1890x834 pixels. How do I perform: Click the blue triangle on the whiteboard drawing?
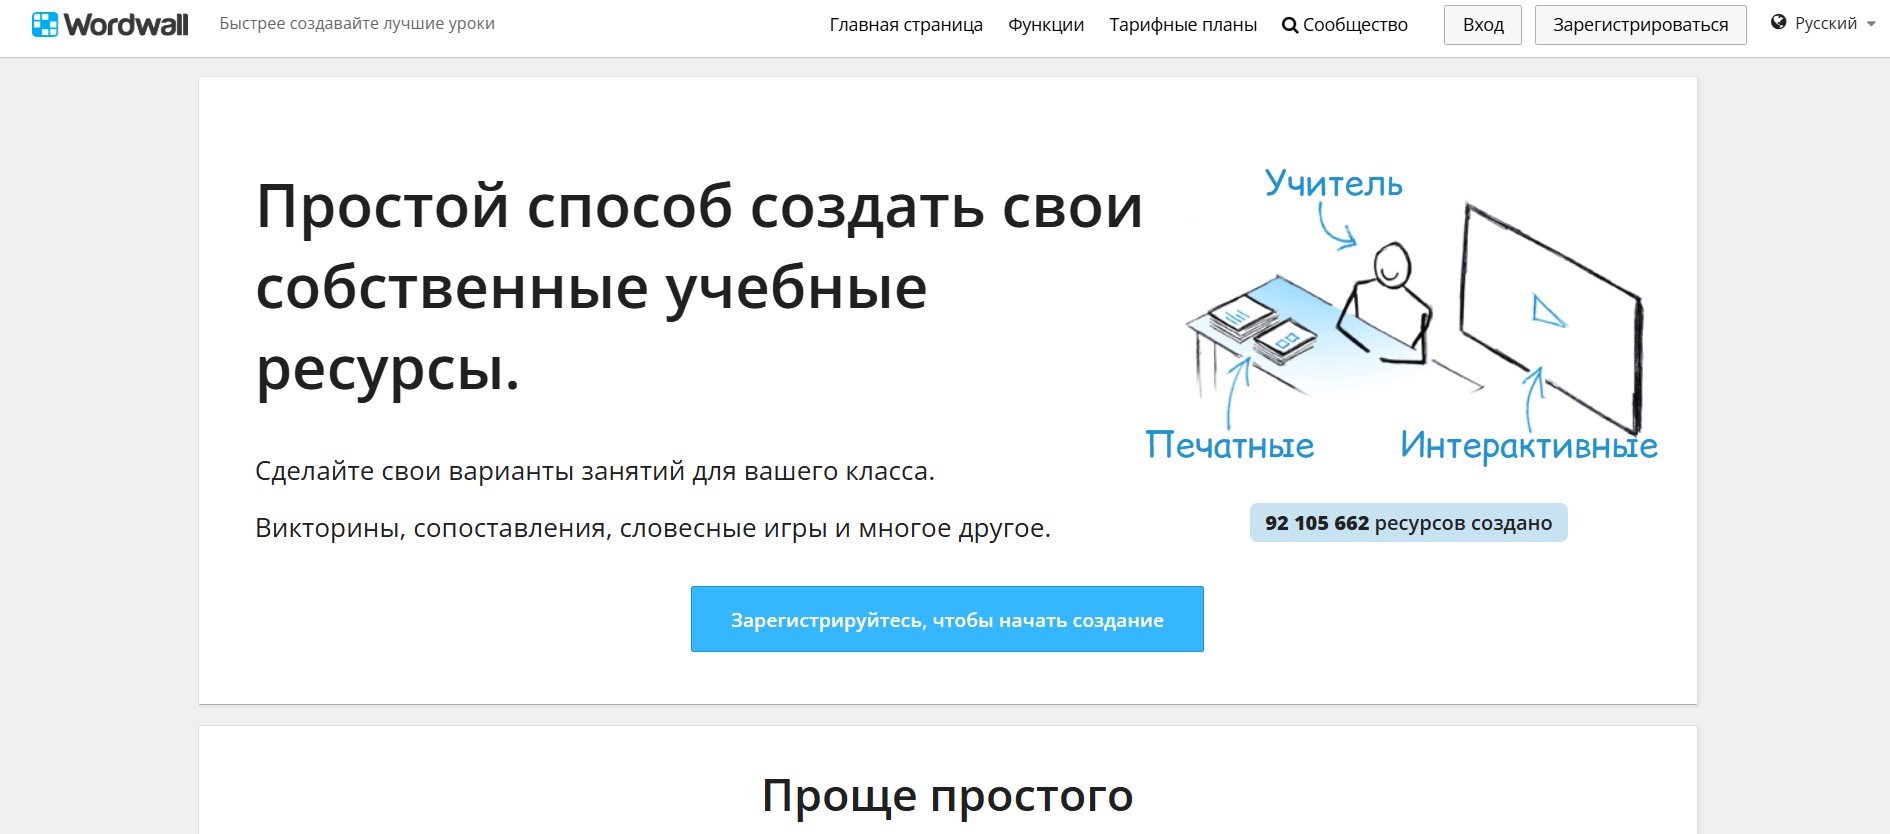pyautogui.click(x=1547, y=311)
